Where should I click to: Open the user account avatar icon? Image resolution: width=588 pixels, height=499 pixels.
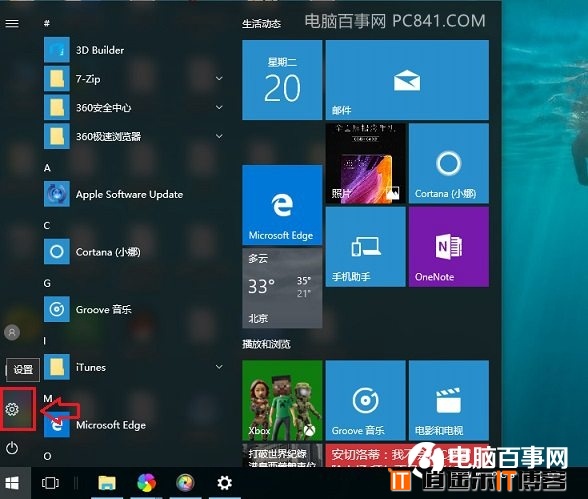pos(12,332)
